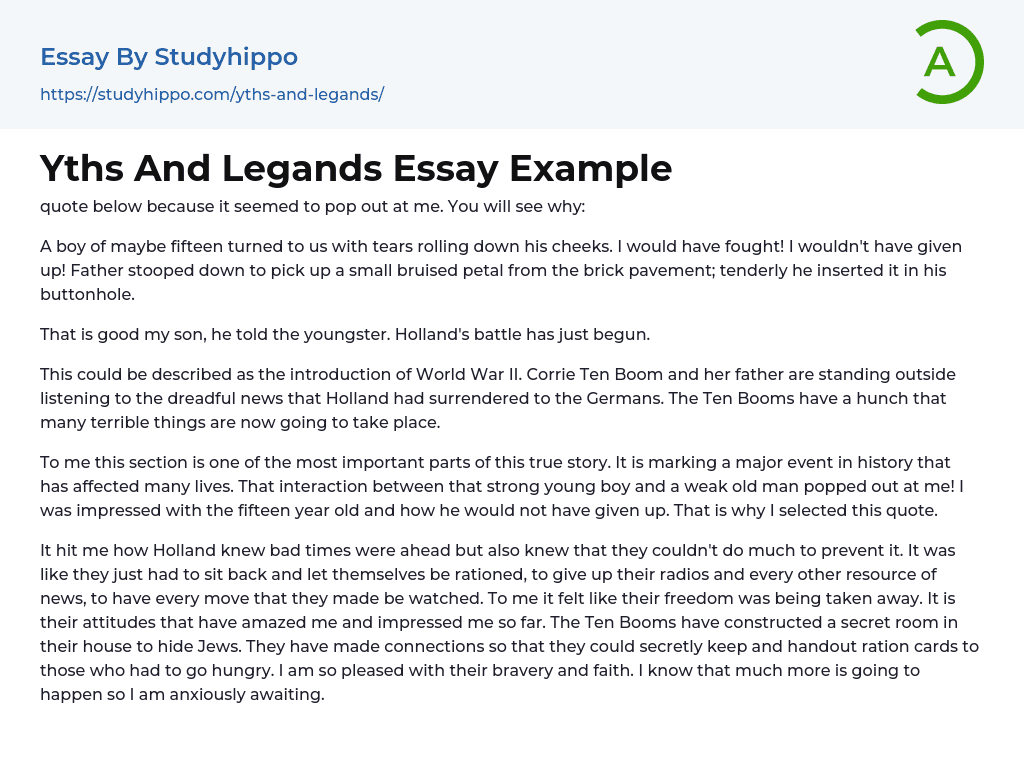Click the paragraph beginning "A boy of maybe fifteen"
This screenshot has height=763, width=1024.
(x=500, y=270)
